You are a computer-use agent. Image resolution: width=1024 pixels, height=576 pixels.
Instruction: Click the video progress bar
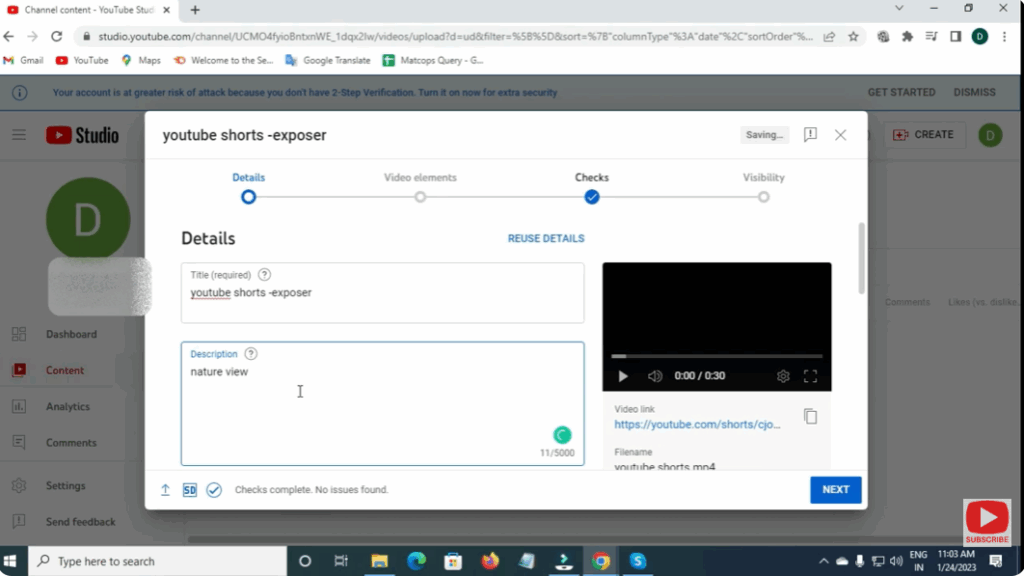click(716, 356)
